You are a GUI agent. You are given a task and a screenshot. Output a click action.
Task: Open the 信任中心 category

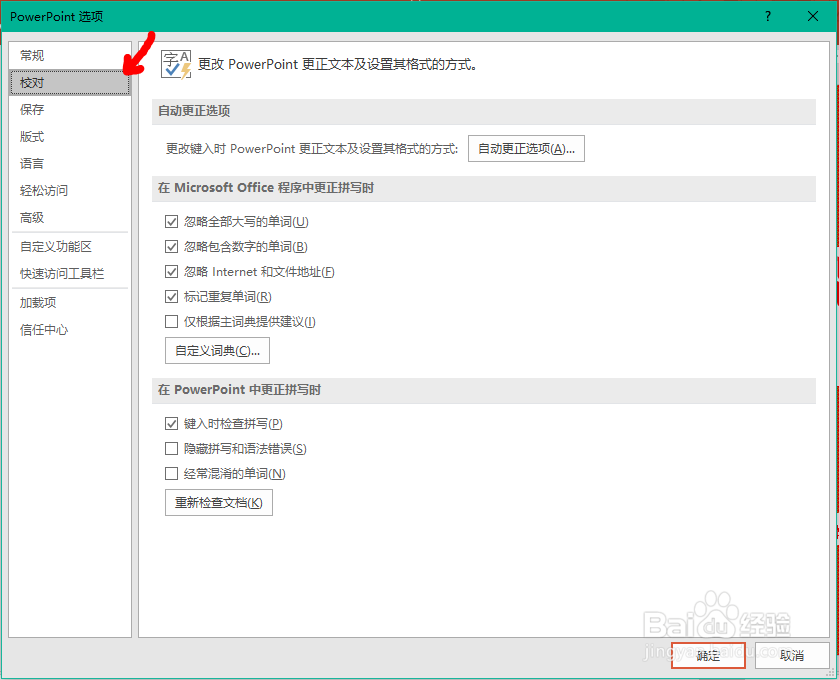pos(70,330)
